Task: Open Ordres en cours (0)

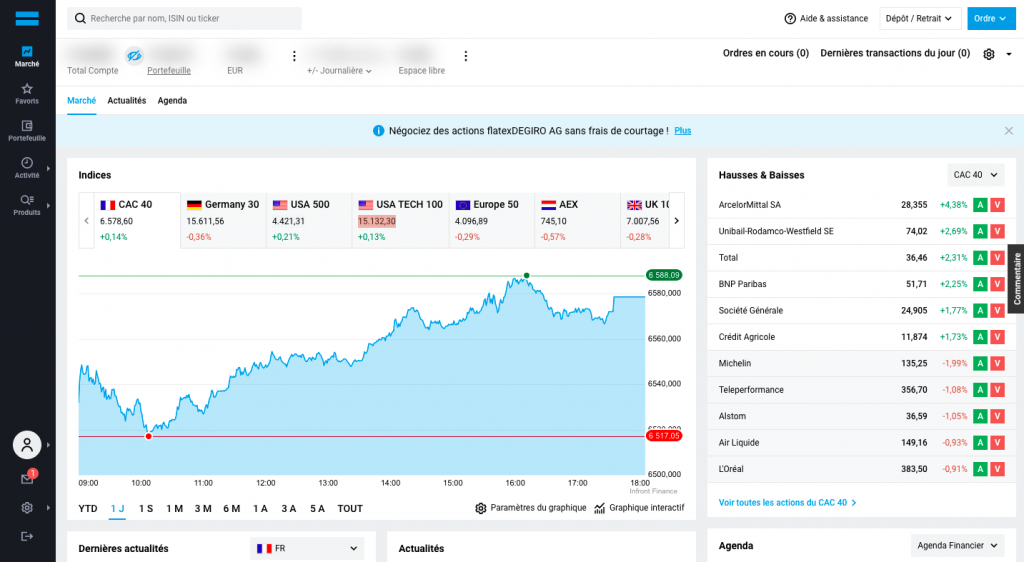Action: click(x=765, y=53)
